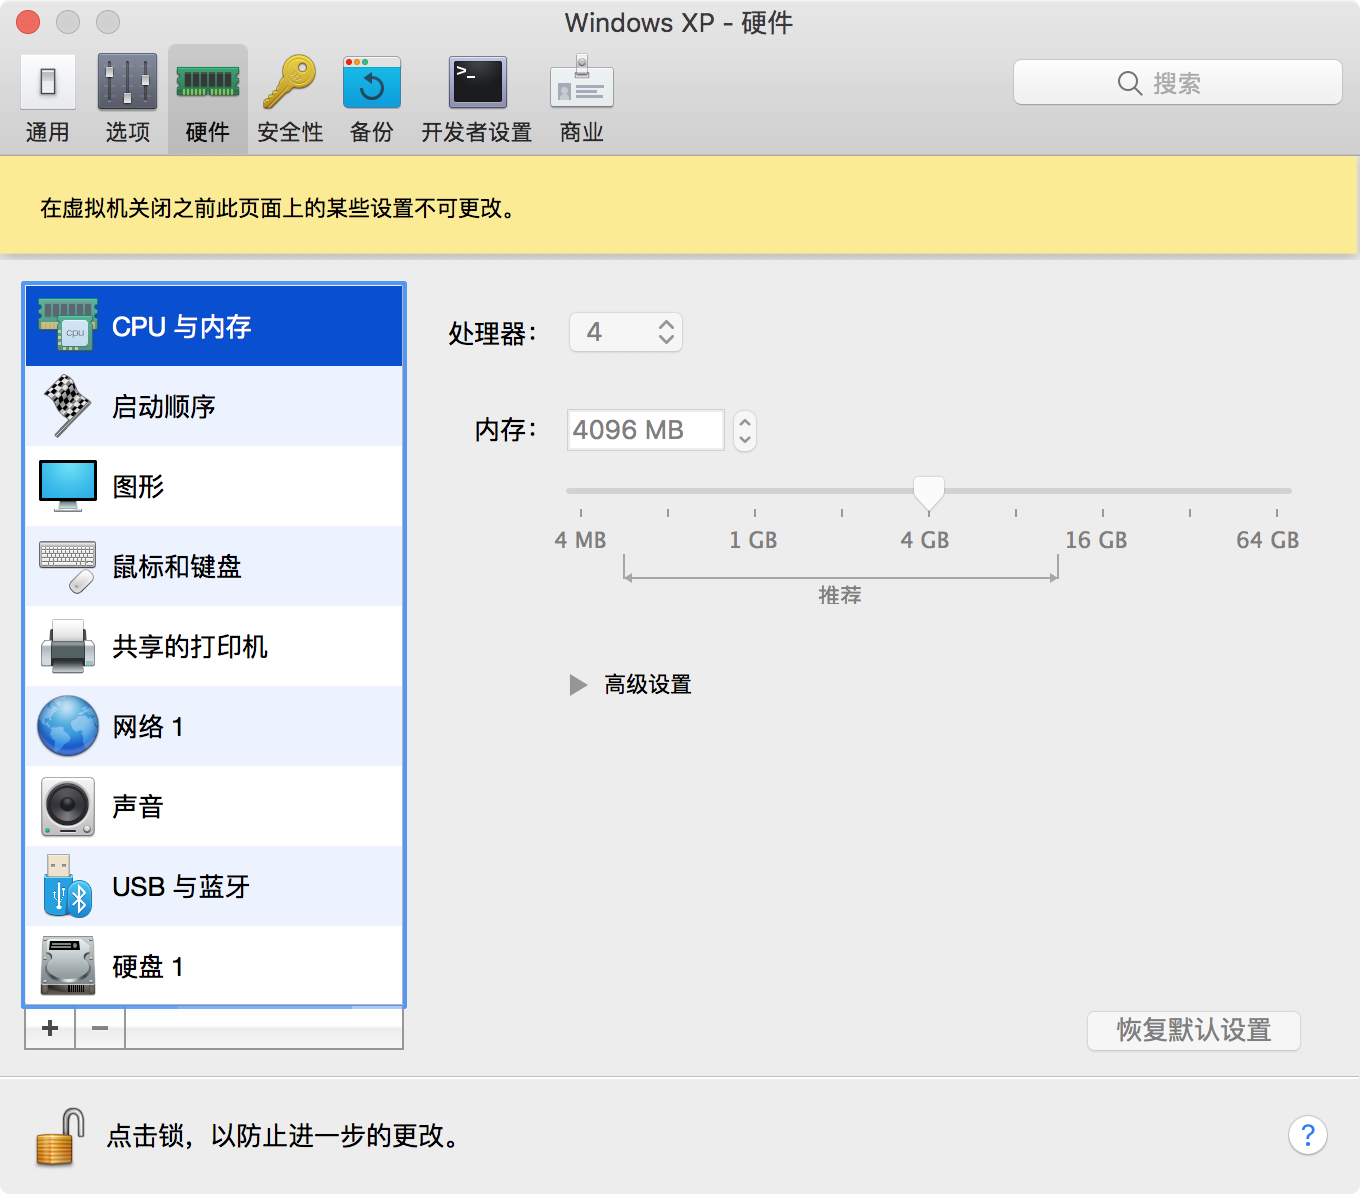Select CPU 与内存 in the hardware list
Image resolution: width=1360 pixels, height=1194 pixels.
tap(214, 326)
